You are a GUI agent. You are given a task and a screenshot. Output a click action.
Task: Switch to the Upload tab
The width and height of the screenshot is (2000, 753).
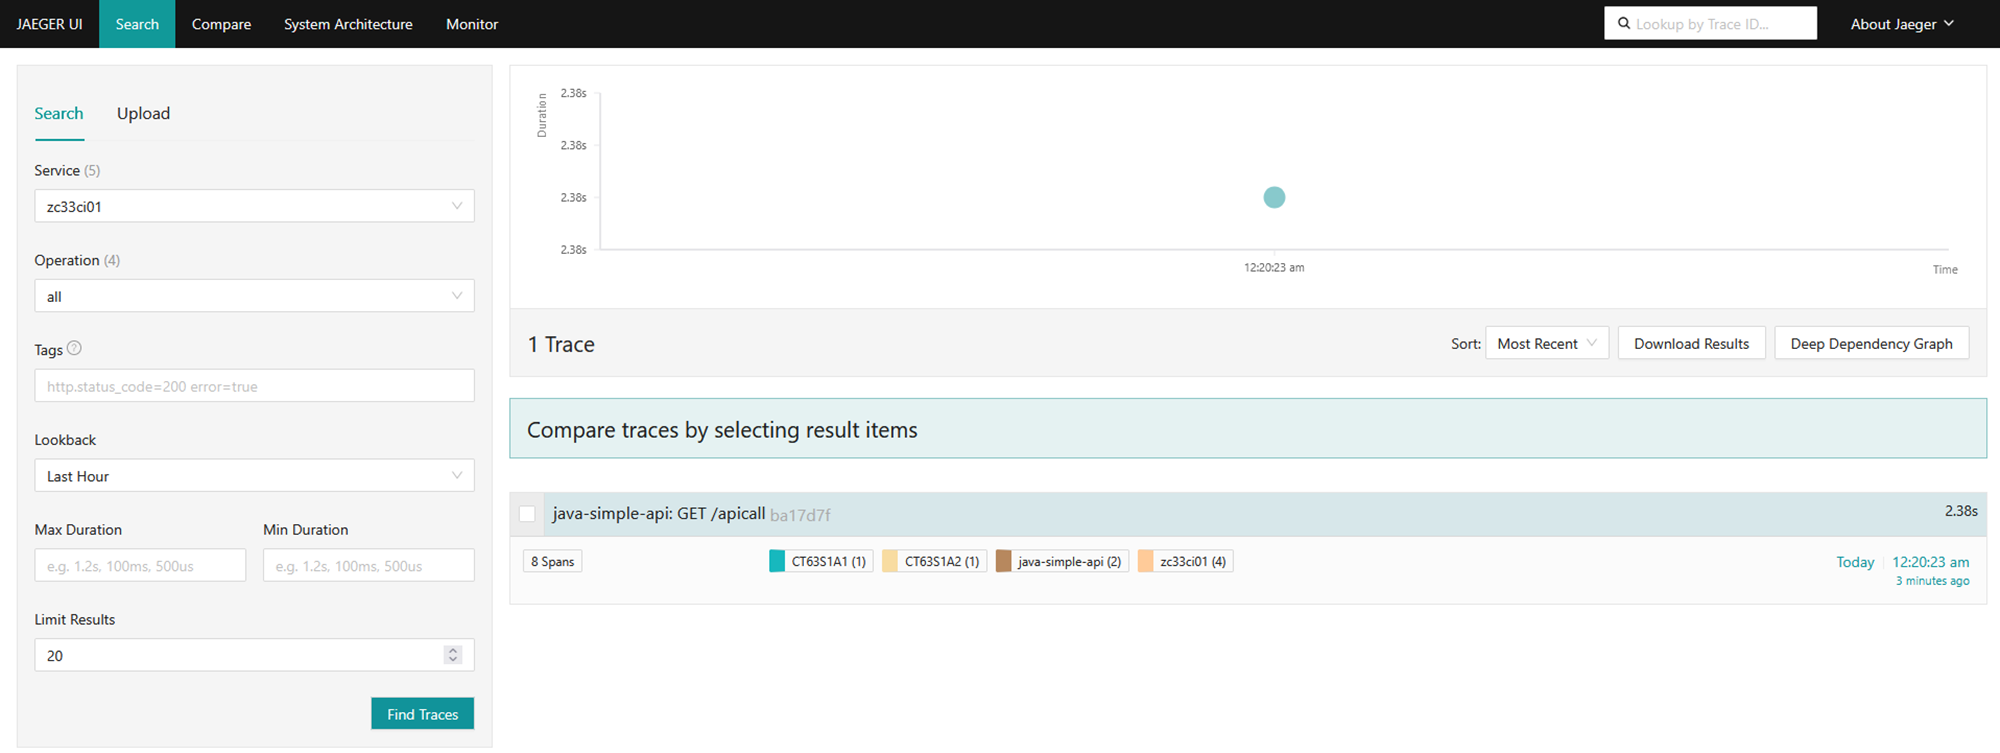[x=143, y=113]
